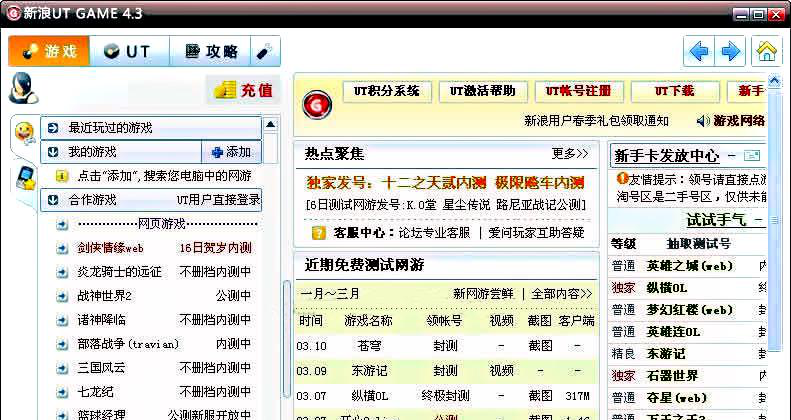Select 战神世界2 game entry
Screen dimensions: 791x420
104,296
